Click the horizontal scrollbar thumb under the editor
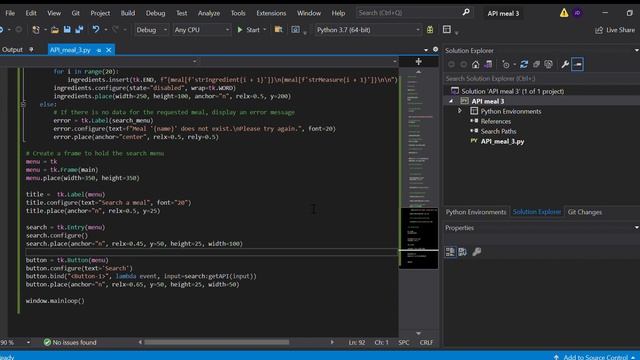Viewport: 640px width, 360px height. click(216, 342)
